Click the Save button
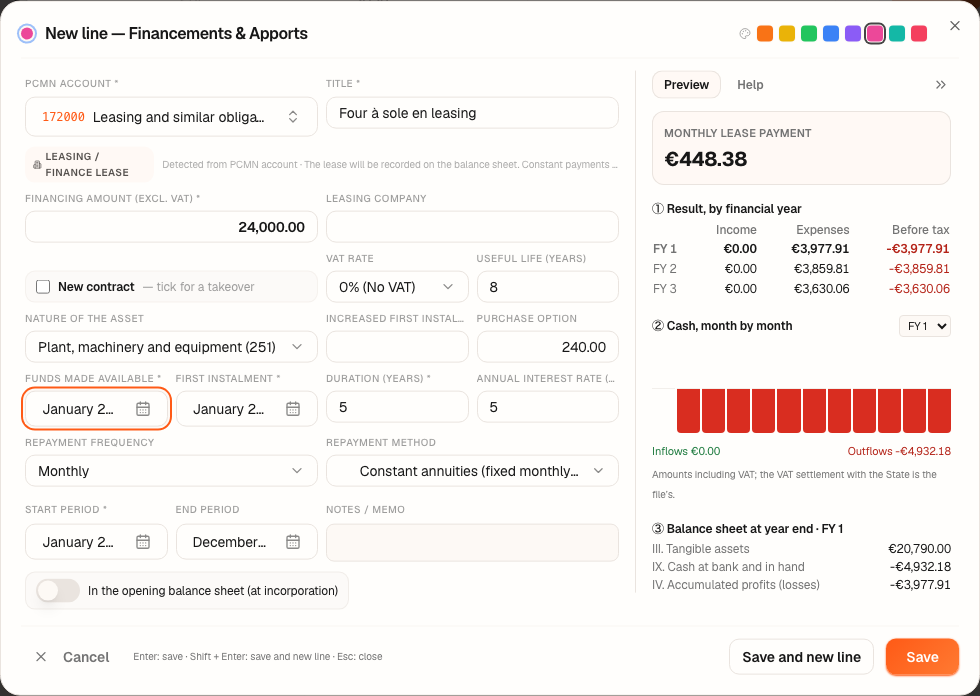Screen dimensions: 980x696 (922, 657)
